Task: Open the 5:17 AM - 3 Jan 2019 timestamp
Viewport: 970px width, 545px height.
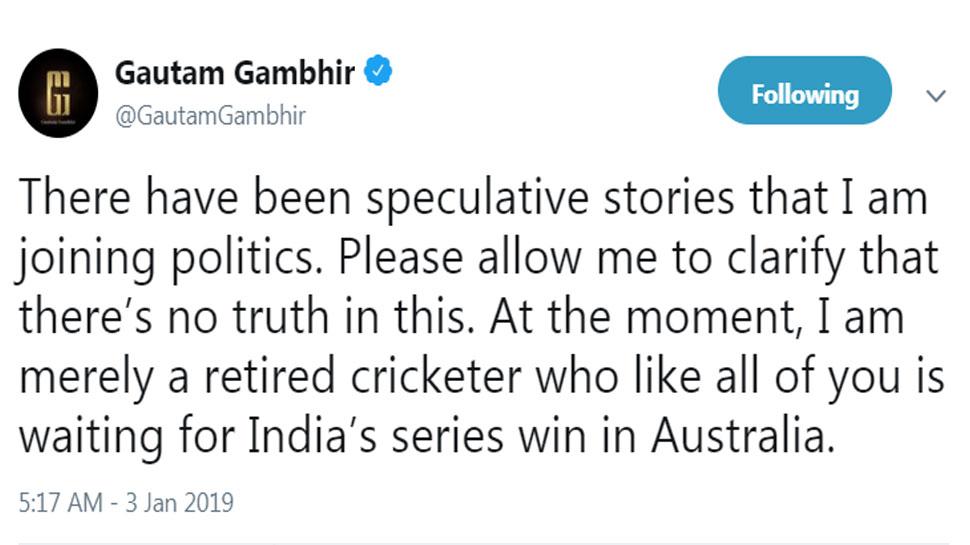Action: coord(126,502)
